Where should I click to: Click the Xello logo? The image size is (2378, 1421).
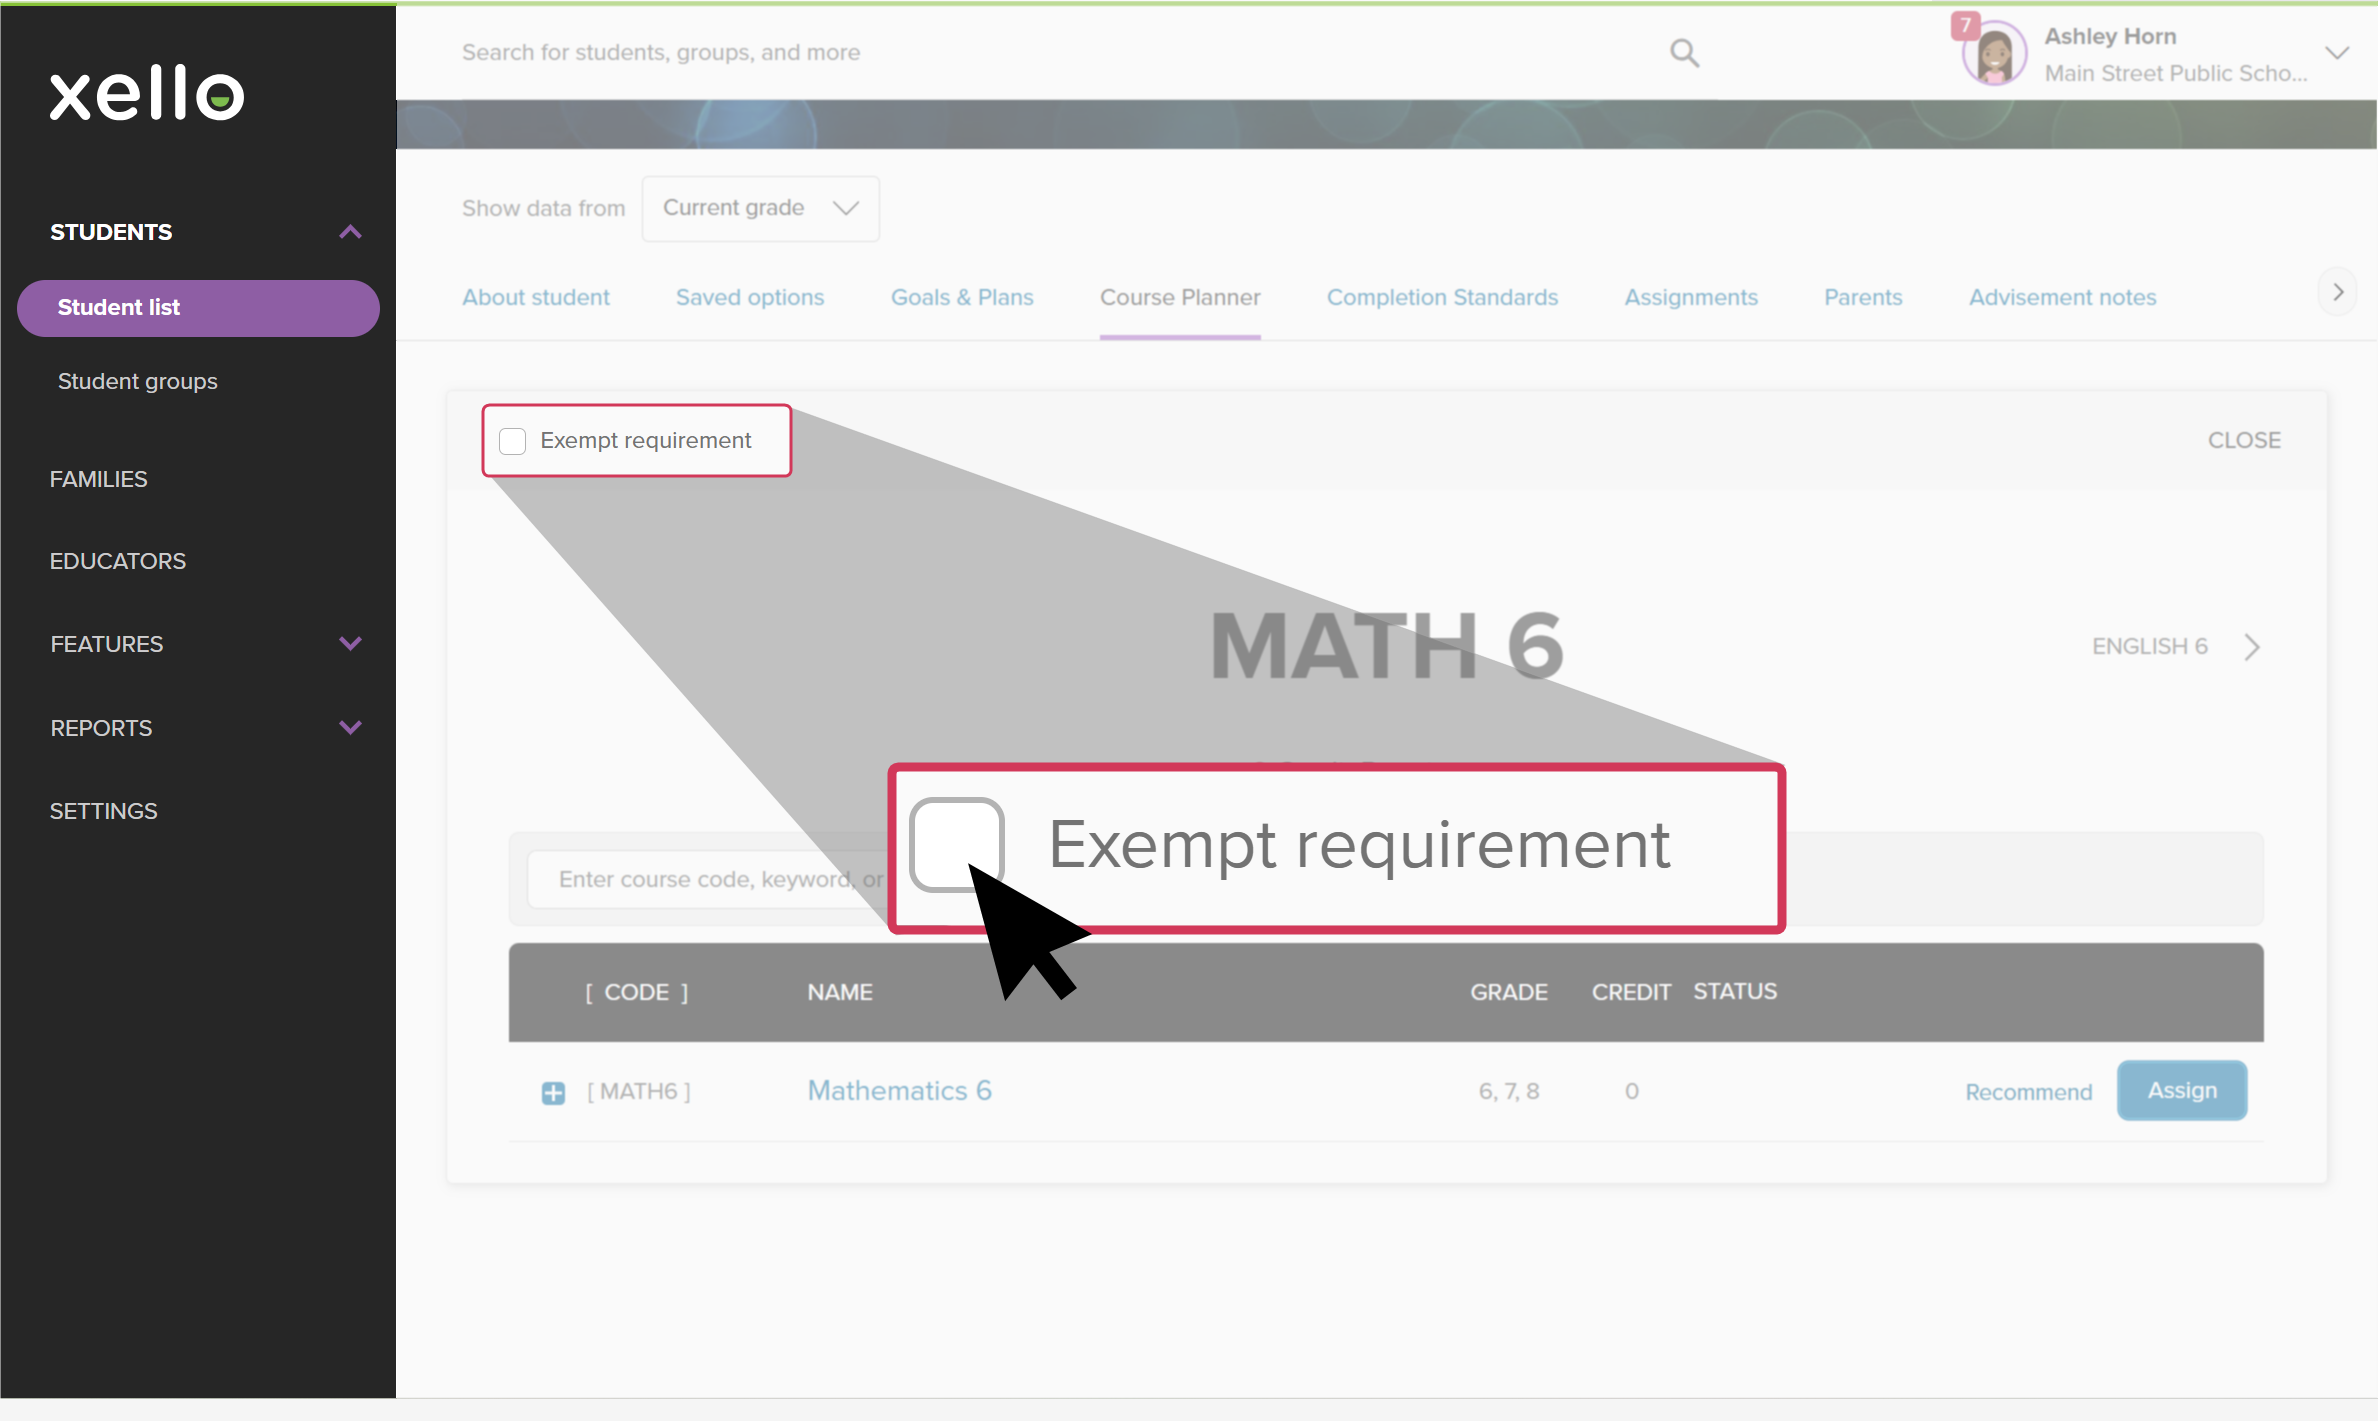[147, 93]
